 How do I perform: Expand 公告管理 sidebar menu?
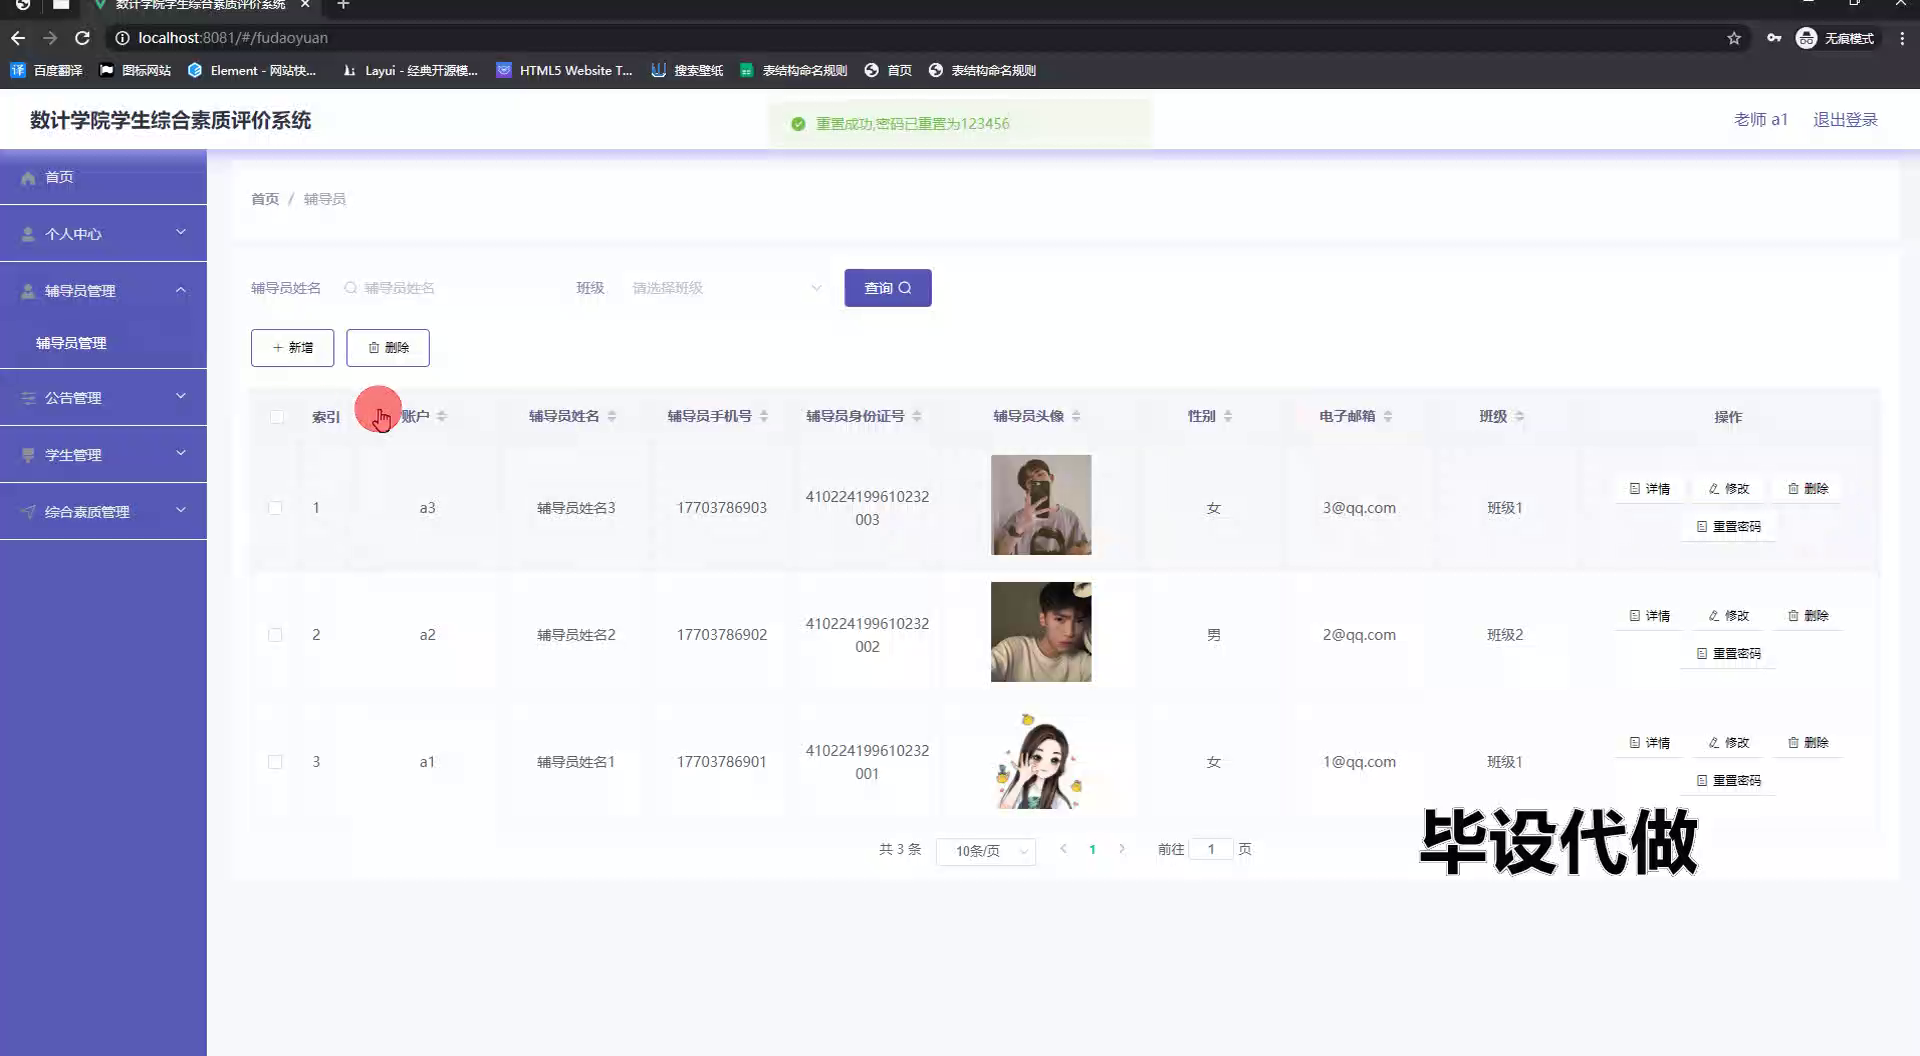point(103,397)
